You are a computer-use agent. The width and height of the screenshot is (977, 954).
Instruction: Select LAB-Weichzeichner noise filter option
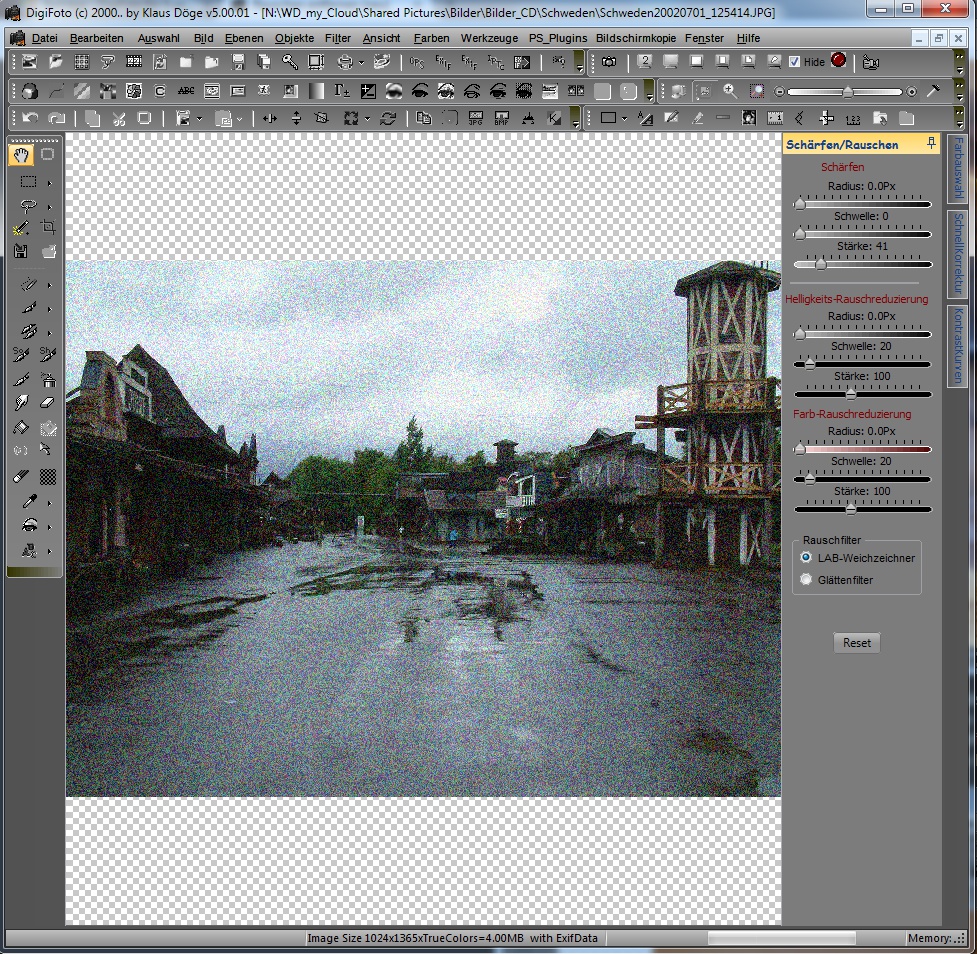click(x=806, y=558)
